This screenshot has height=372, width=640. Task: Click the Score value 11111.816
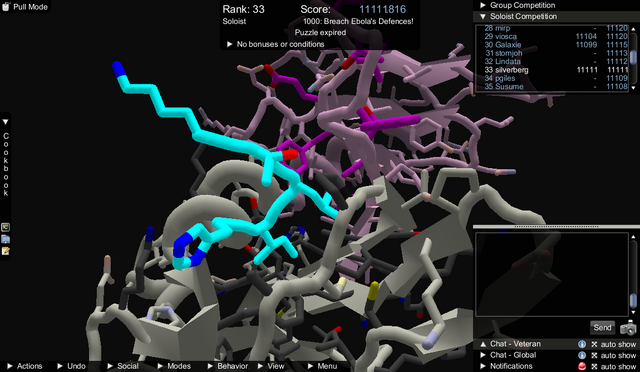click(x=382, y=9)
